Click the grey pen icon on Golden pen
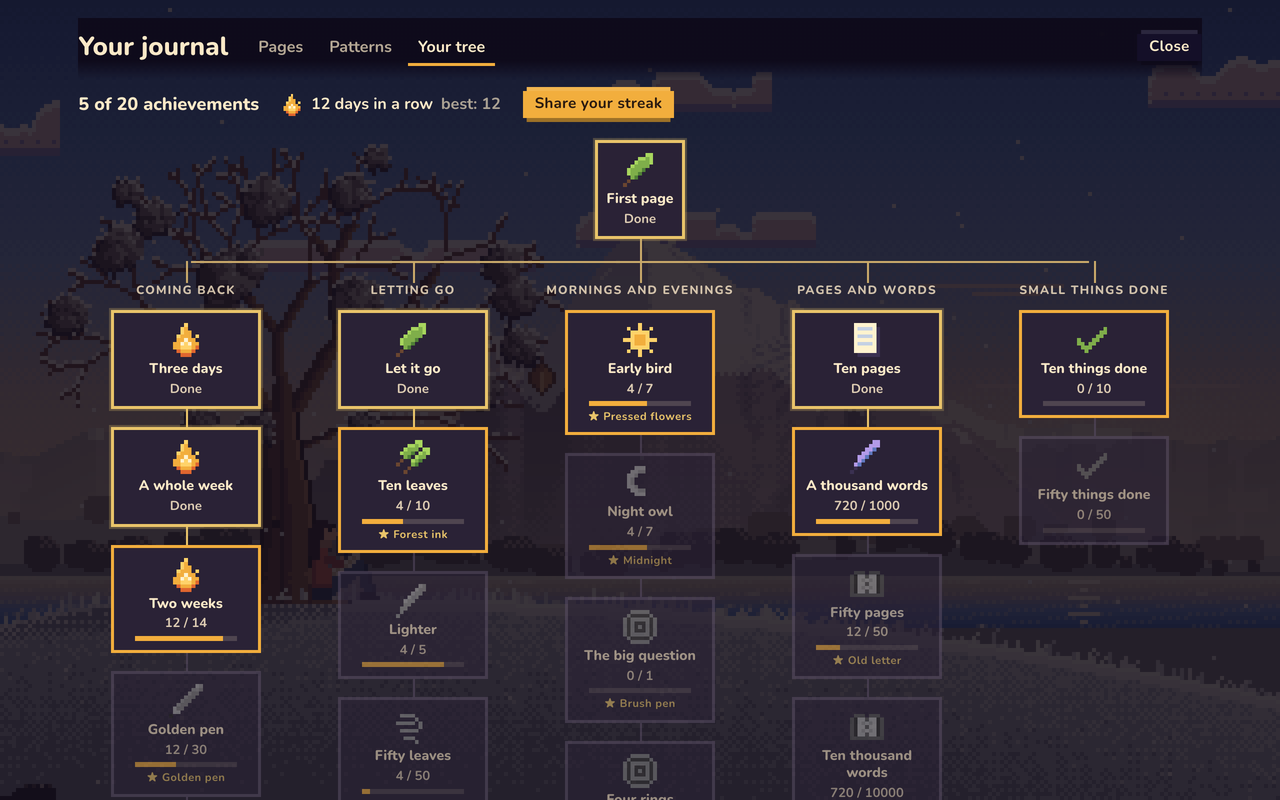The width and height of the screenshot is (1280, 800). [186, 699]
